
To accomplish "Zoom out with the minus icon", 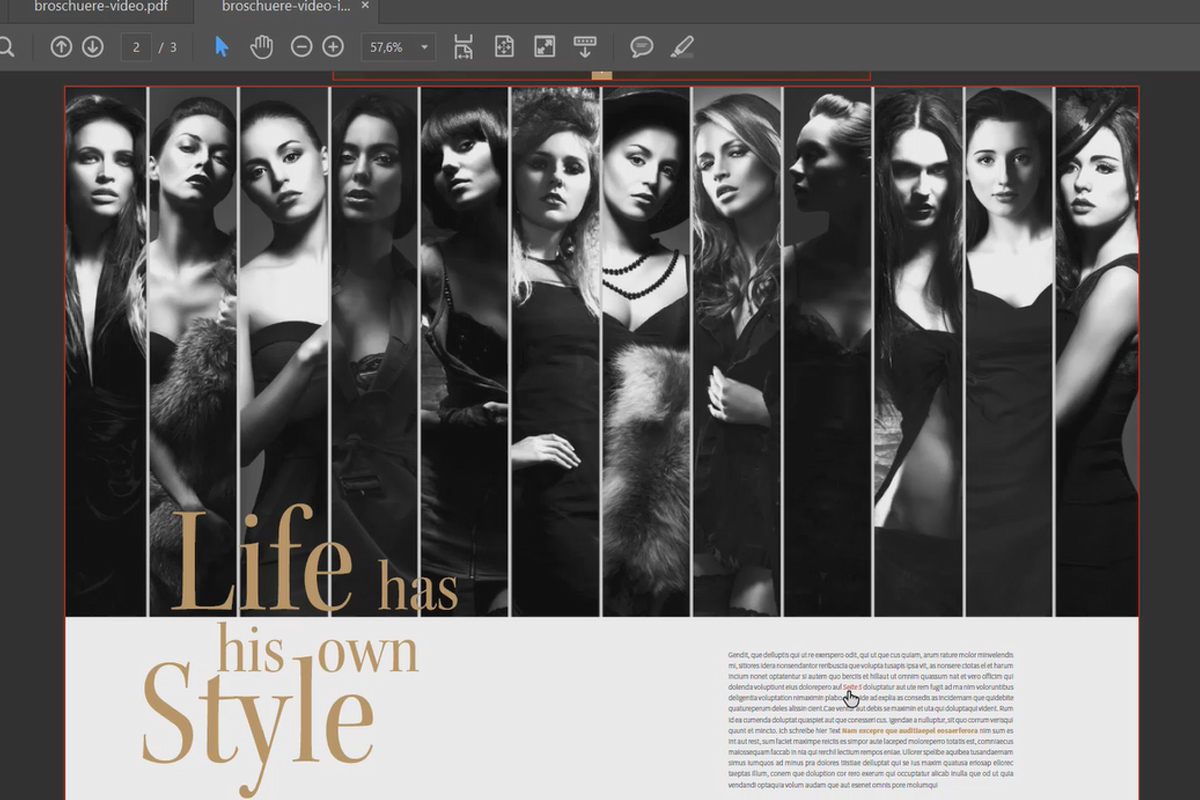I will pos(301,47).
